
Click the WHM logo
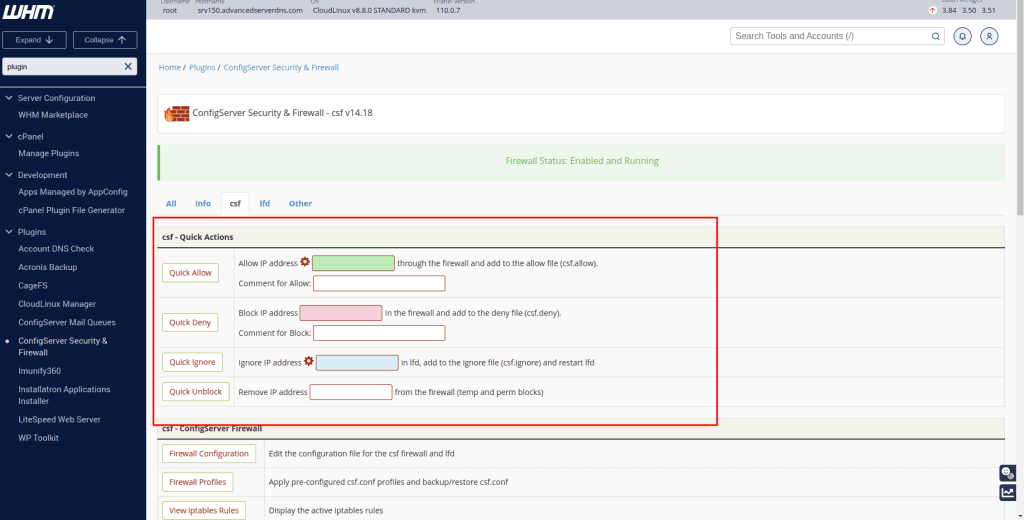[29, 12]
